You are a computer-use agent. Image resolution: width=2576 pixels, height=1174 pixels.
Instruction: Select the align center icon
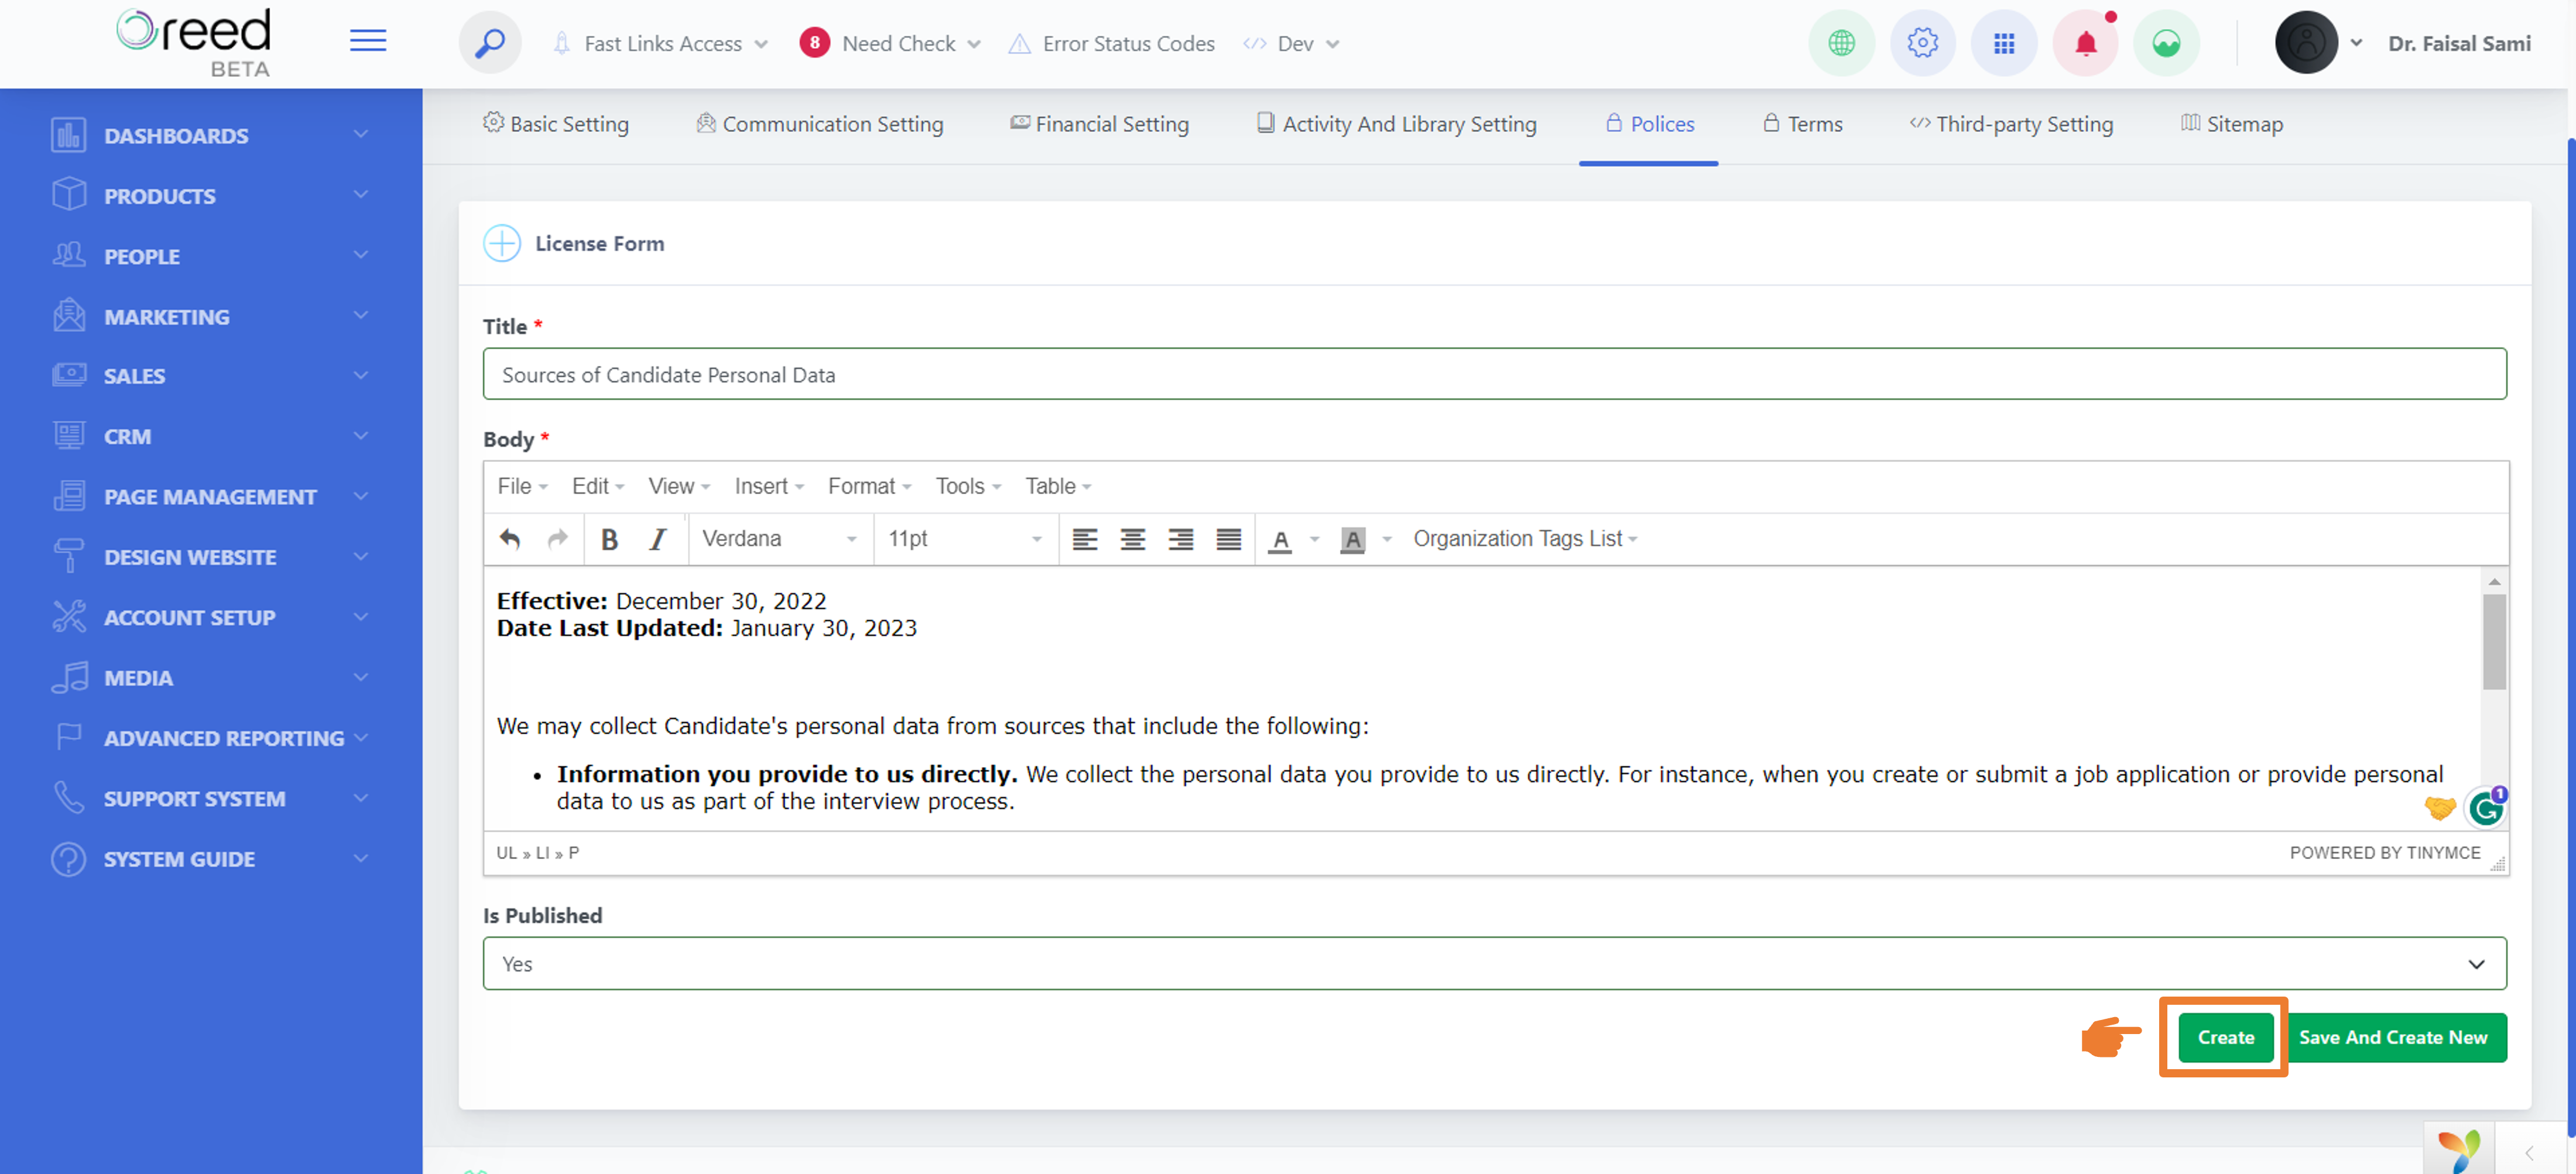(x=1132, y=539)
